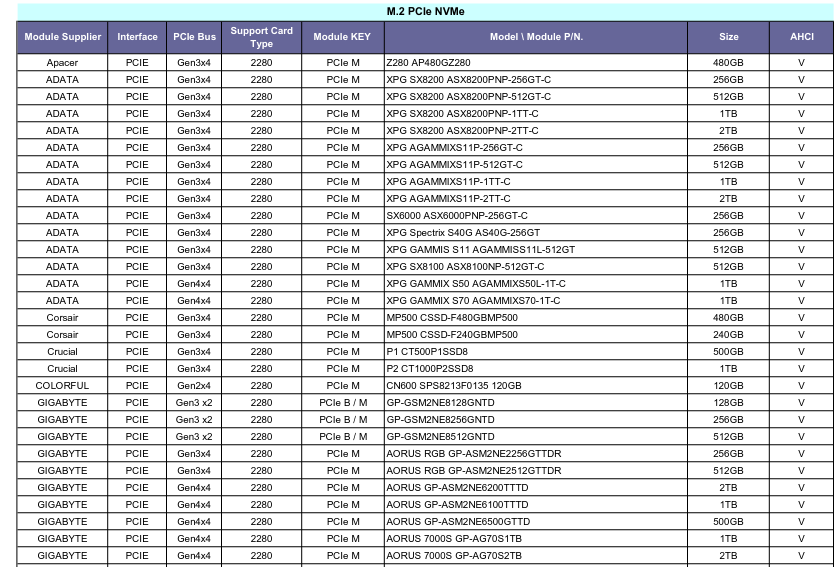Click P1 CT500P1SSD8 model cell
Viewport: 840px width, 567px height.
click(536, 352)
